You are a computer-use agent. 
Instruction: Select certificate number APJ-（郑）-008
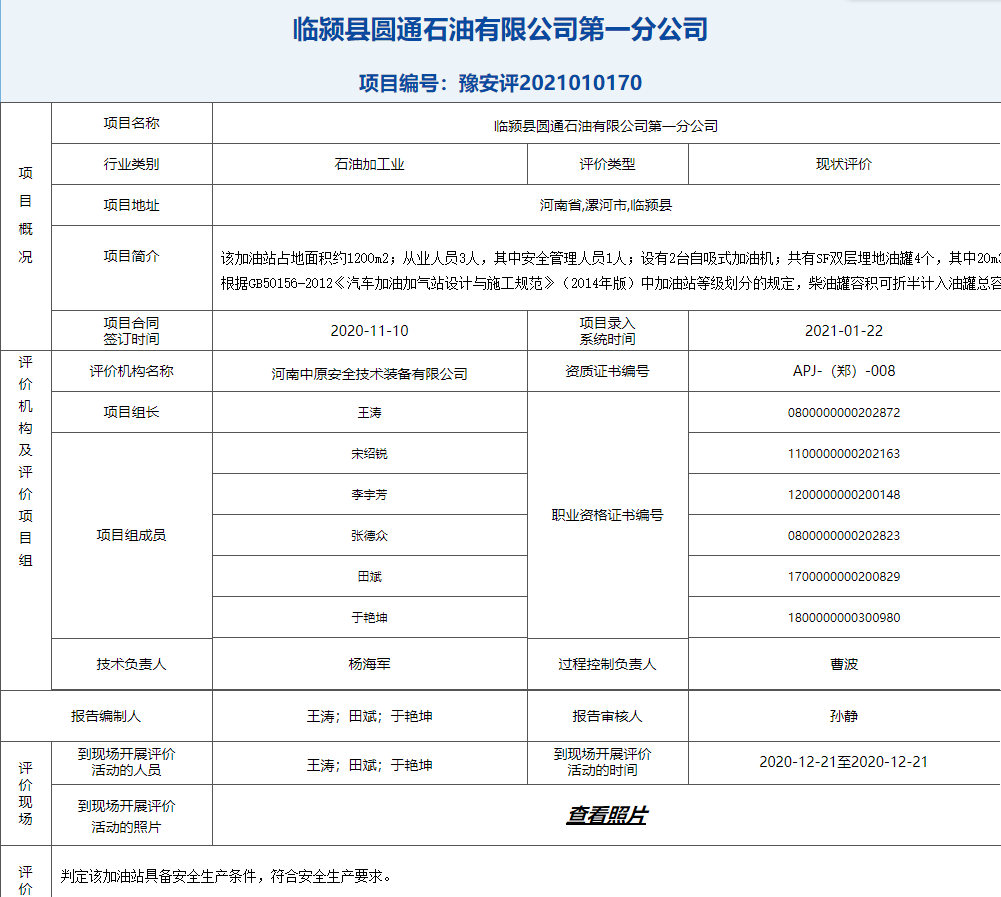(x=844, y=371)
